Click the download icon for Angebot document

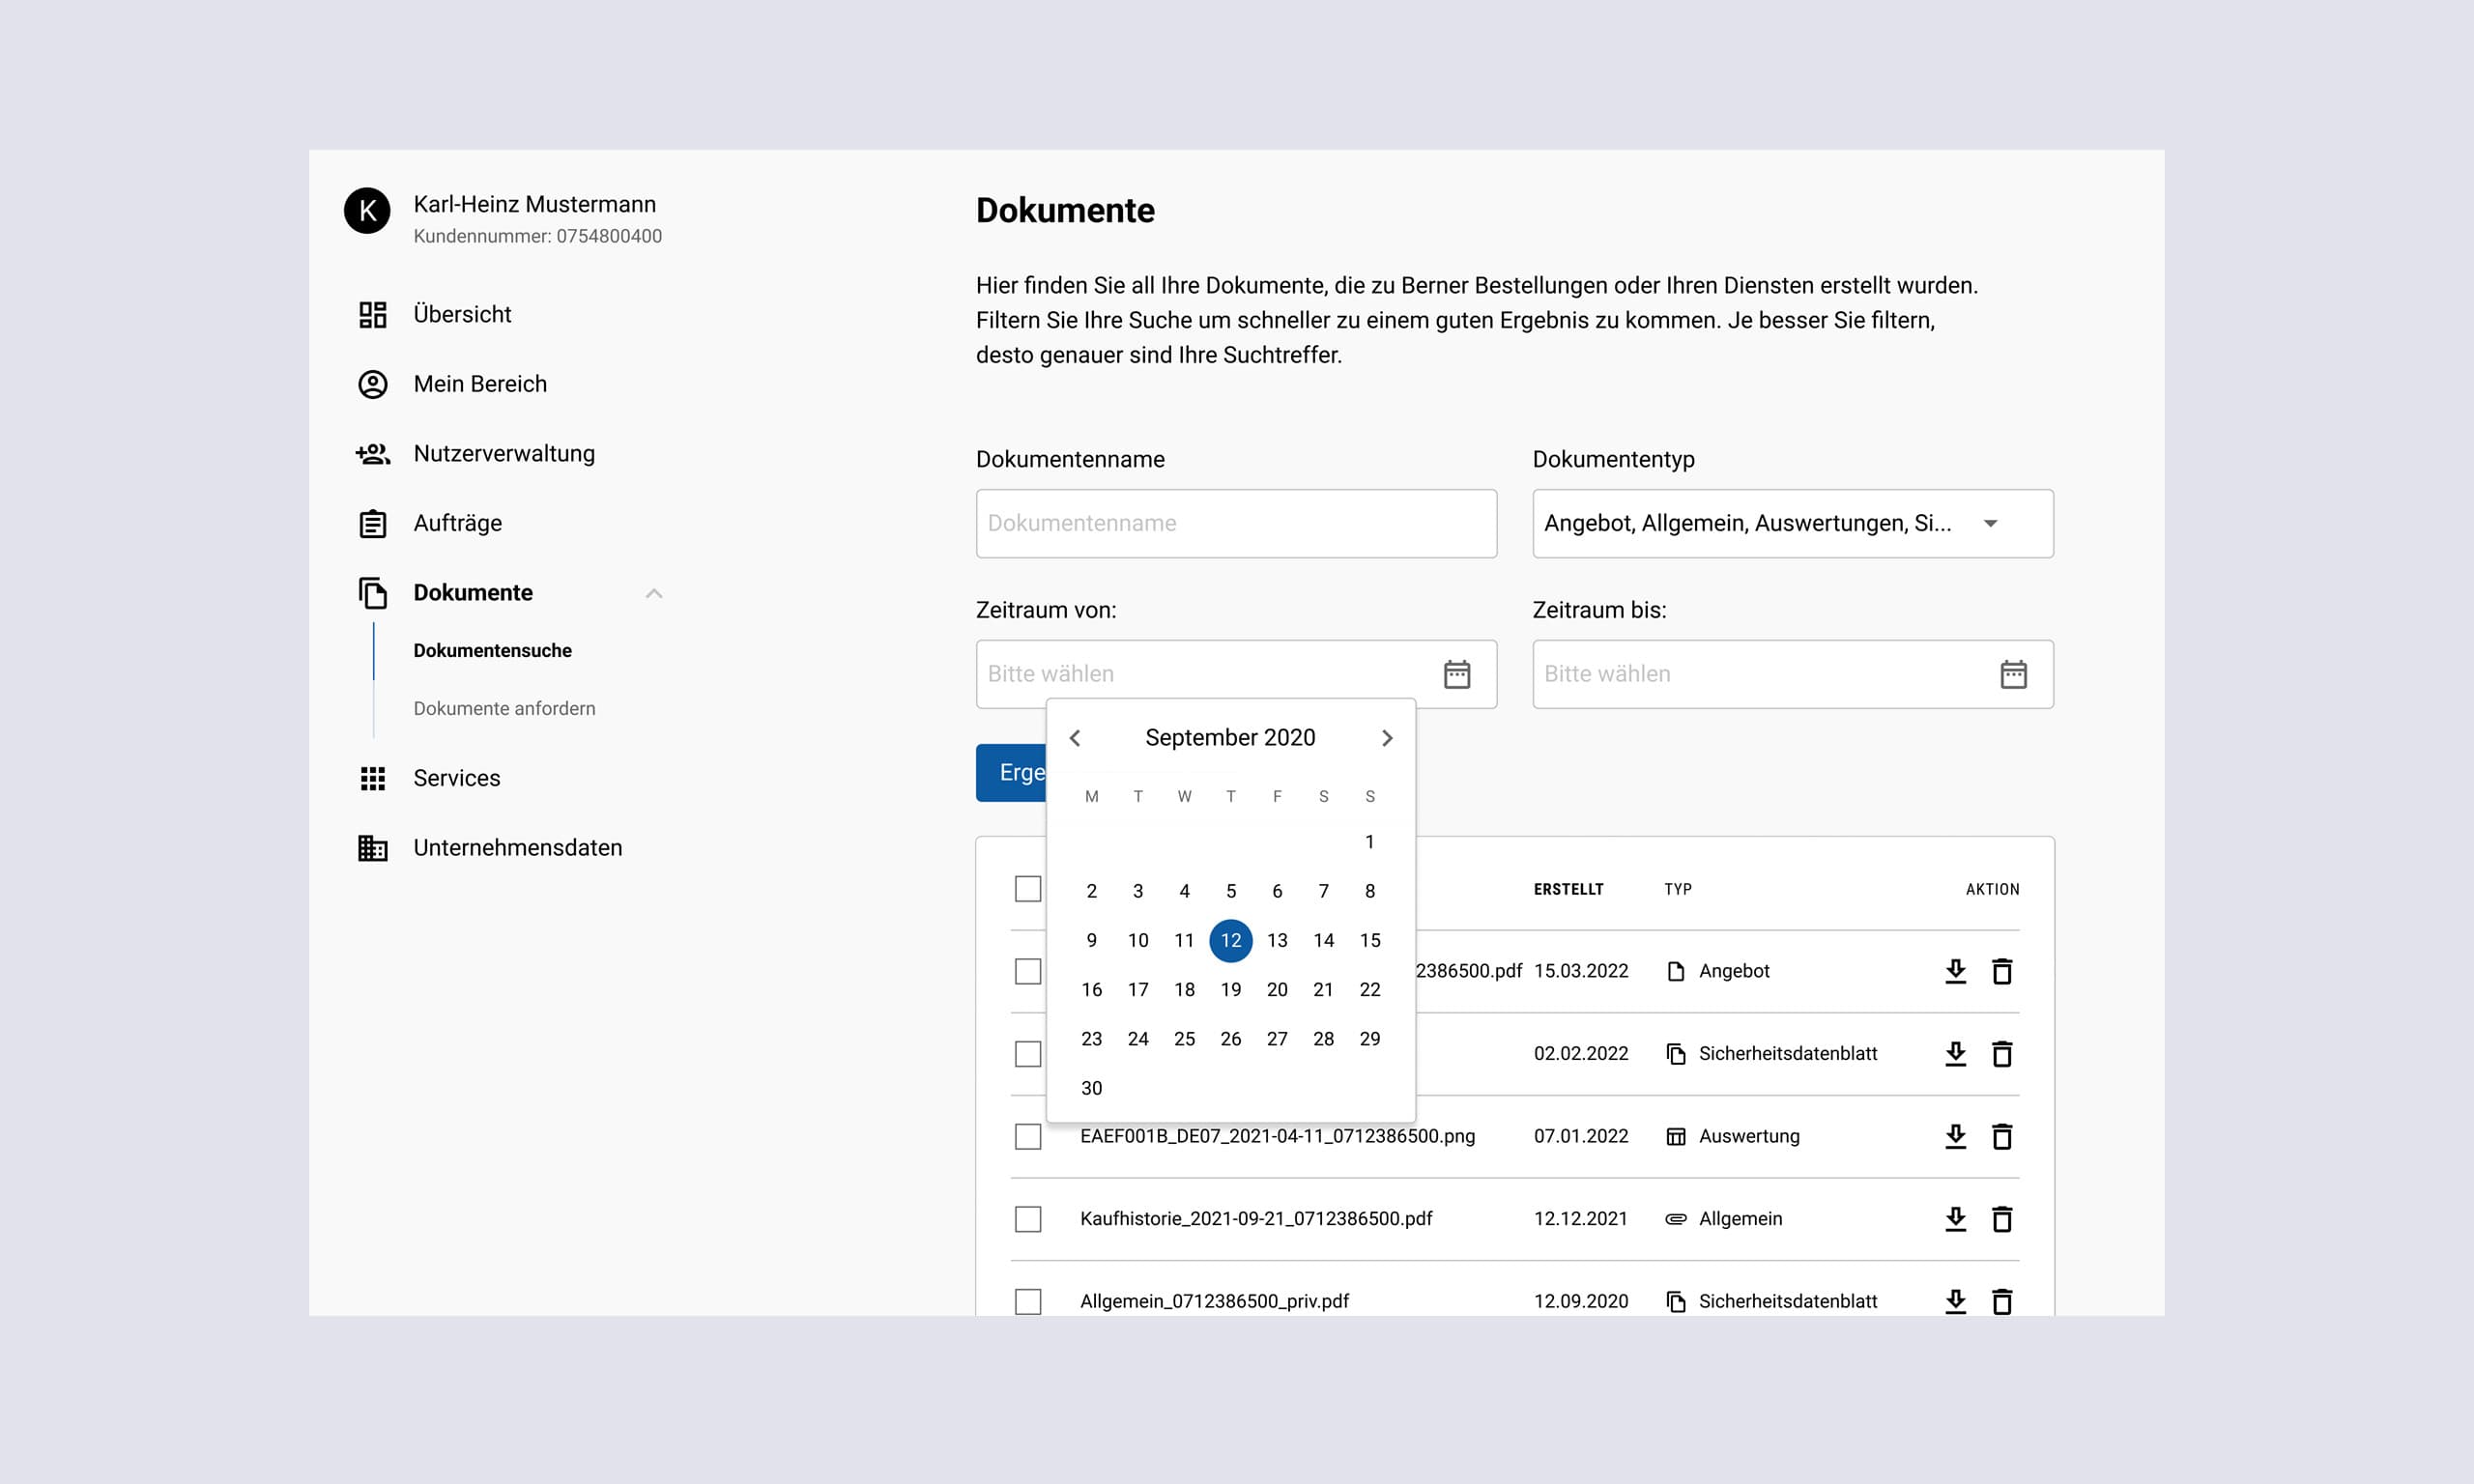pos(1953,970)
